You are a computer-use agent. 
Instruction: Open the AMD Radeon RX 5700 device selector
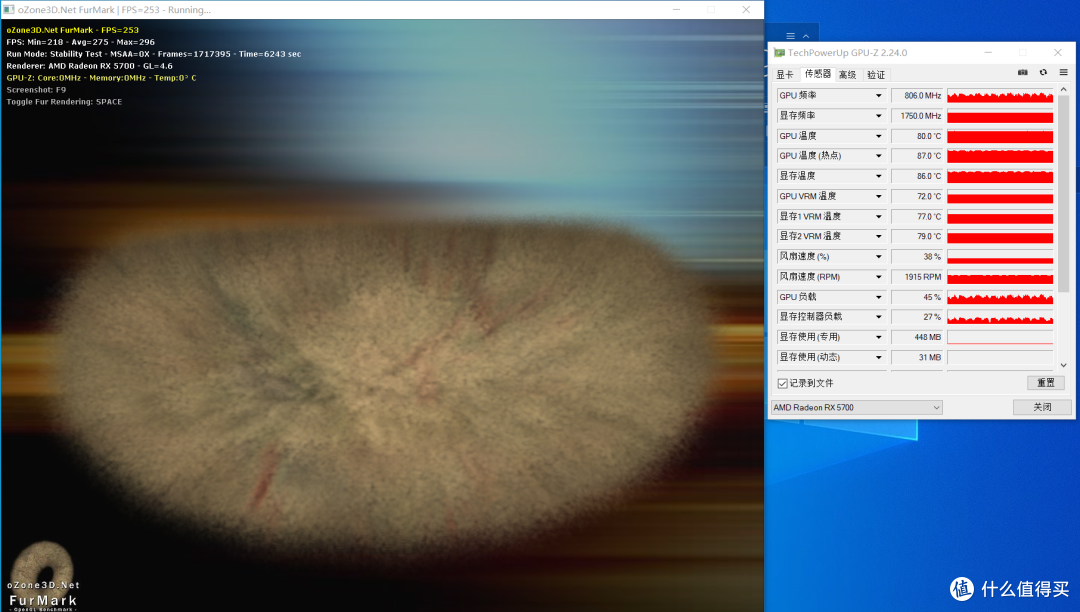coord(856,408)
